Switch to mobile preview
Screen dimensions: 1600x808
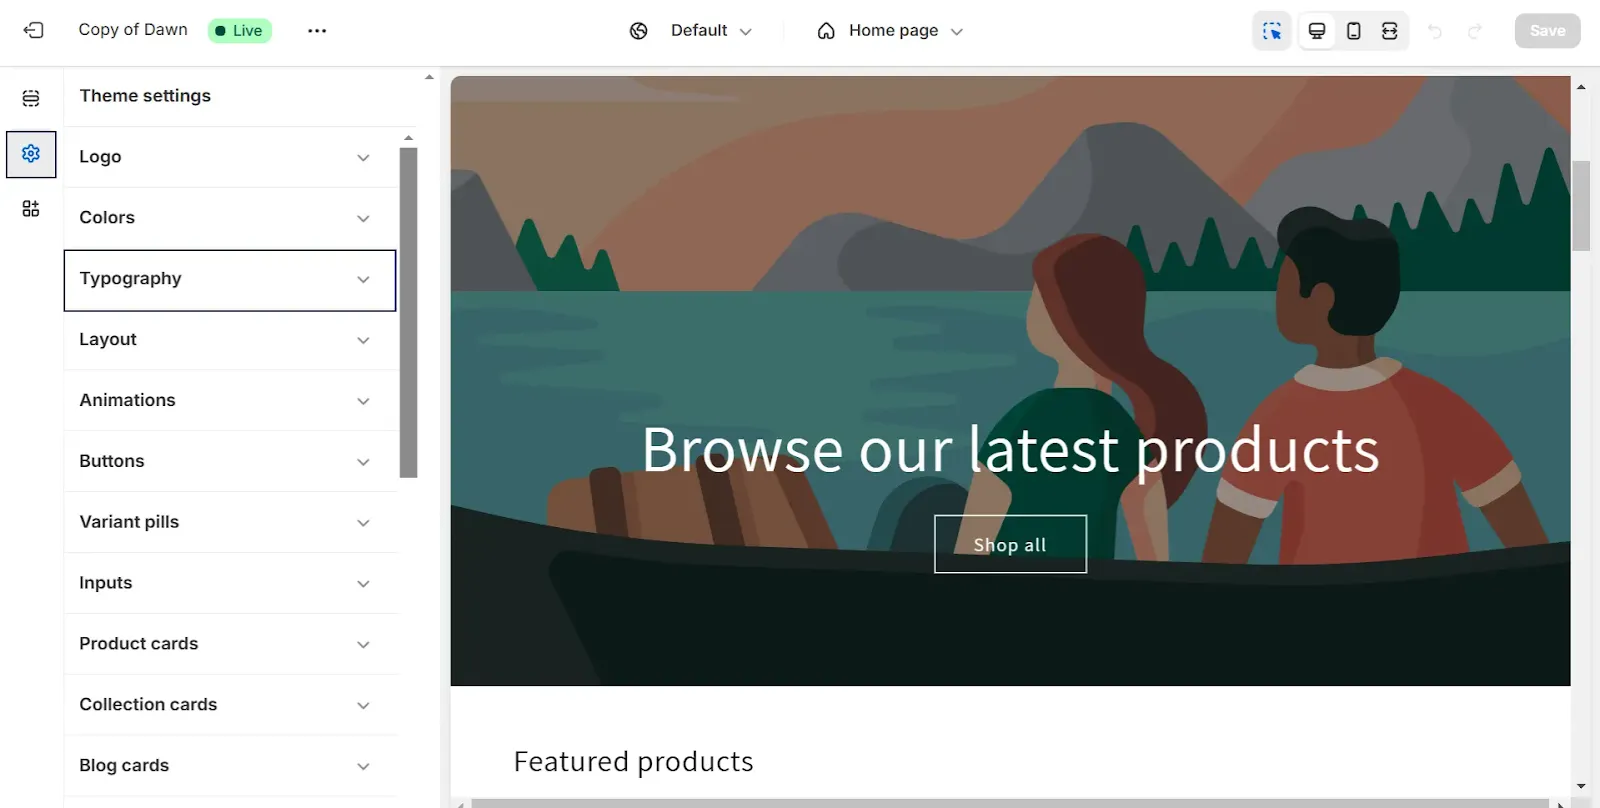point(1354,31)
